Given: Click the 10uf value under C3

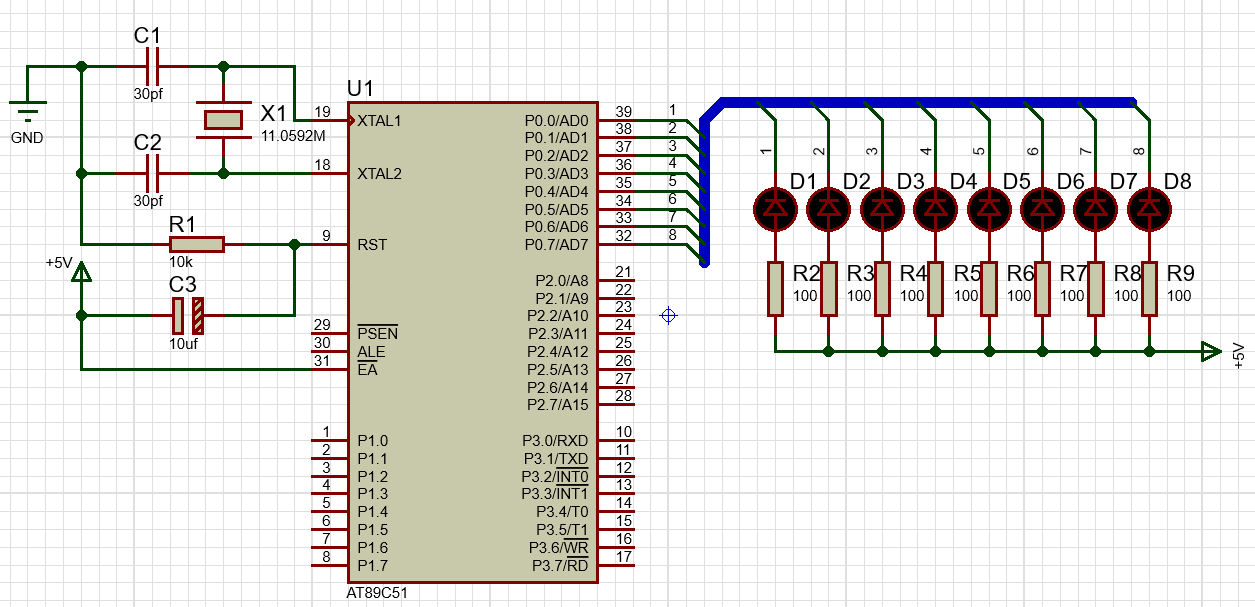Looking at the screenshot, I should (185, 343).
